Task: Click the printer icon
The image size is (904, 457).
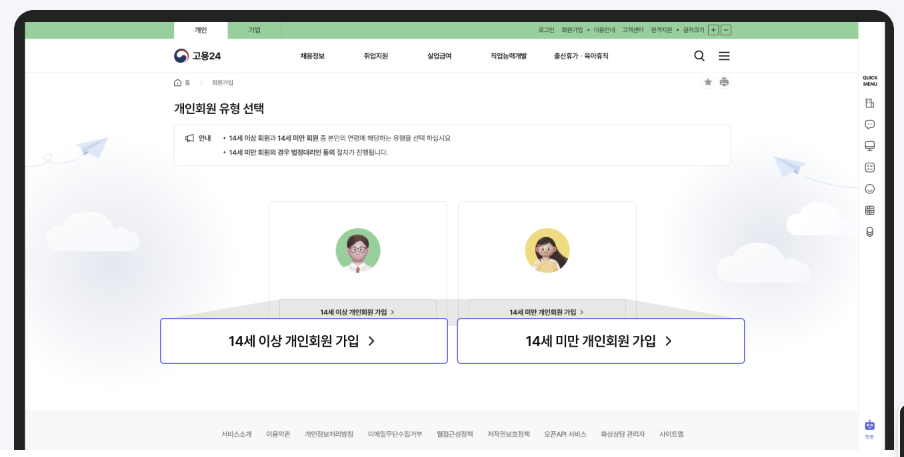Action: [x=724, y=82]
